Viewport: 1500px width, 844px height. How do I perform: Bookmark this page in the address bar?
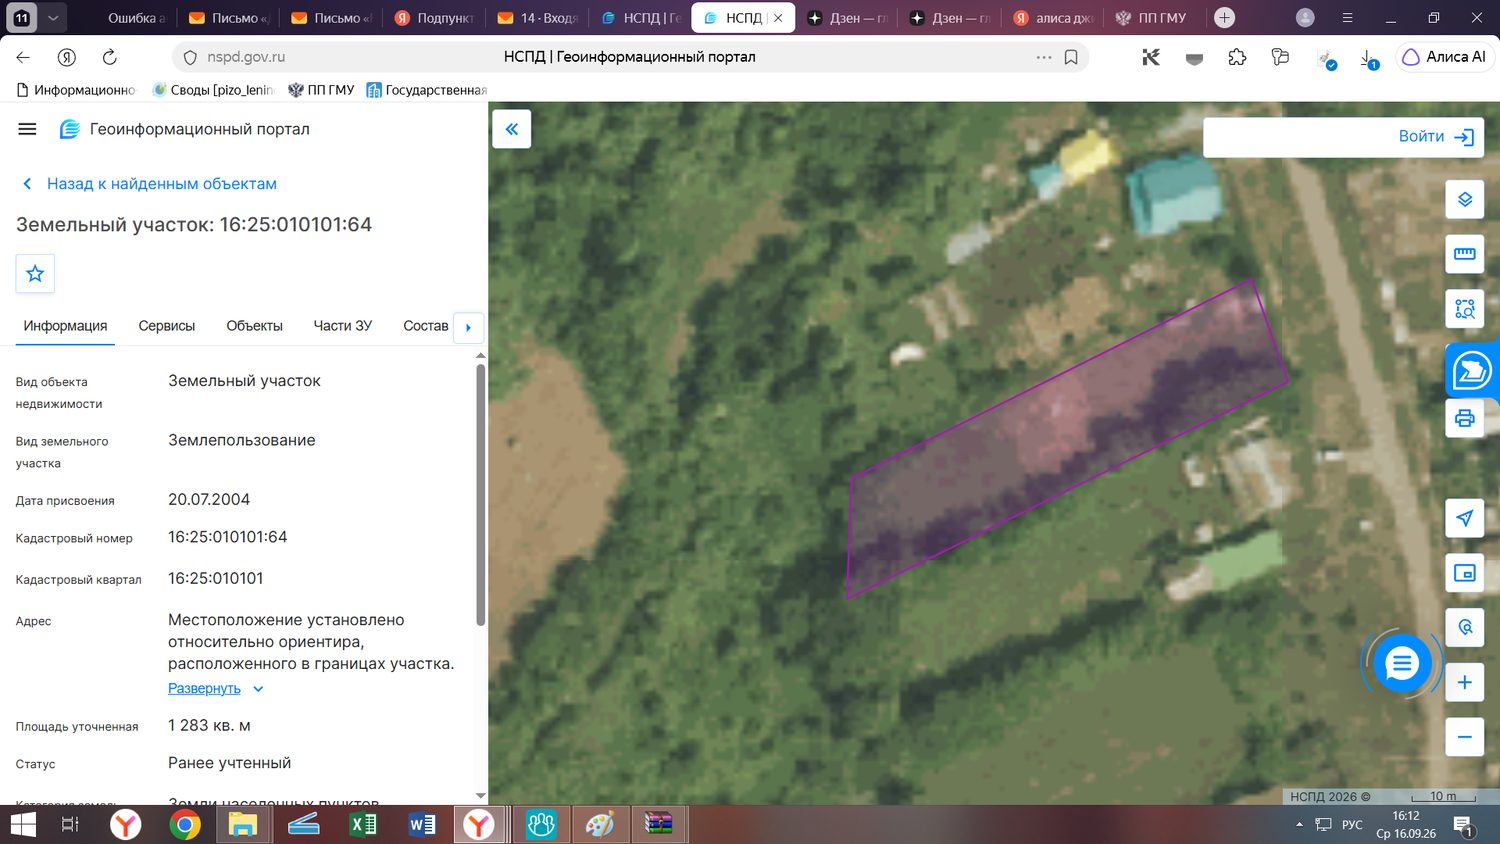pos(1071,57)
